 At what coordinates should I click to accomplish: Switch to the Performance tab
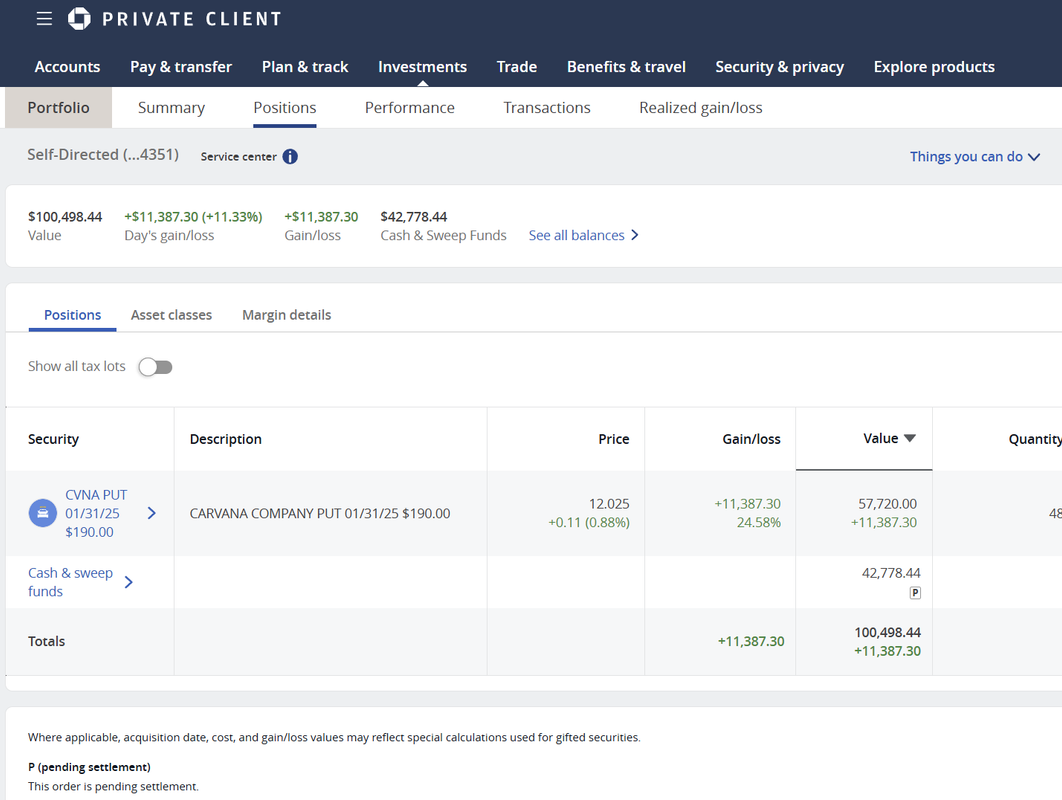click(410, 108)
